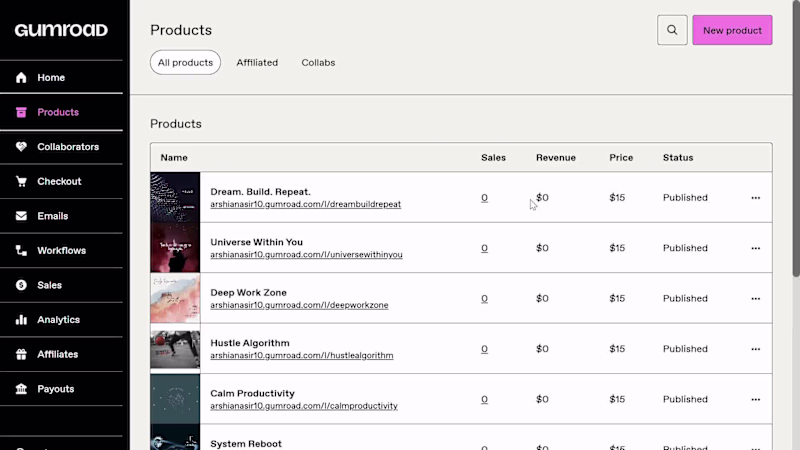Open the deepworkzone product link
The height and width of the screenshot is (450, 800).
click(x=299, y=305)
